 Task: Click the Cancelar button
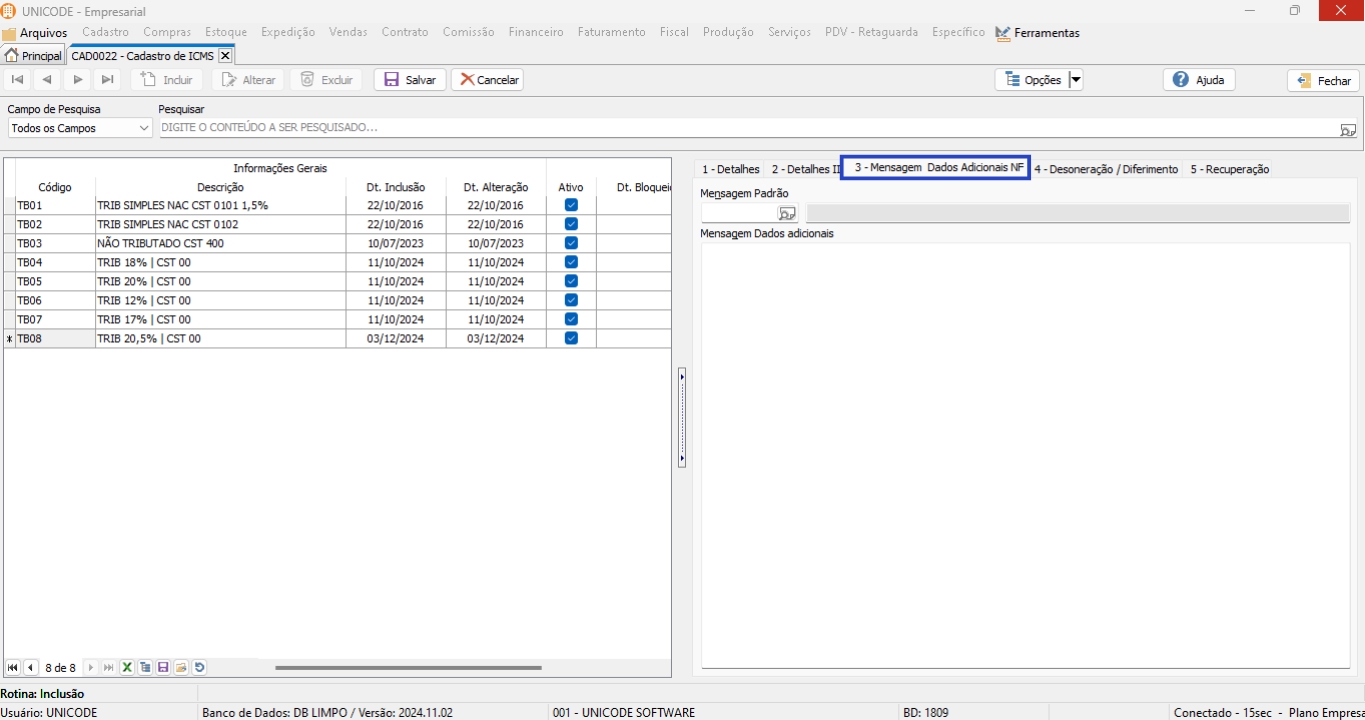488,80
